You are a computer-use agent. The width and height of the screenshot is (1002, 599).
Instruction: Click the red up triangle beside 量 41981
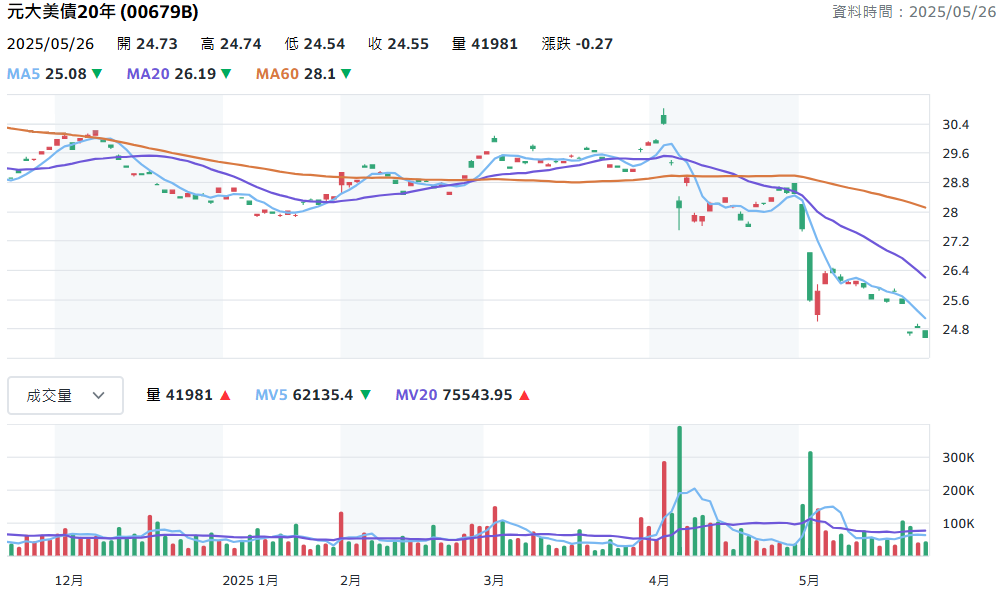click(x=225, y=395)
